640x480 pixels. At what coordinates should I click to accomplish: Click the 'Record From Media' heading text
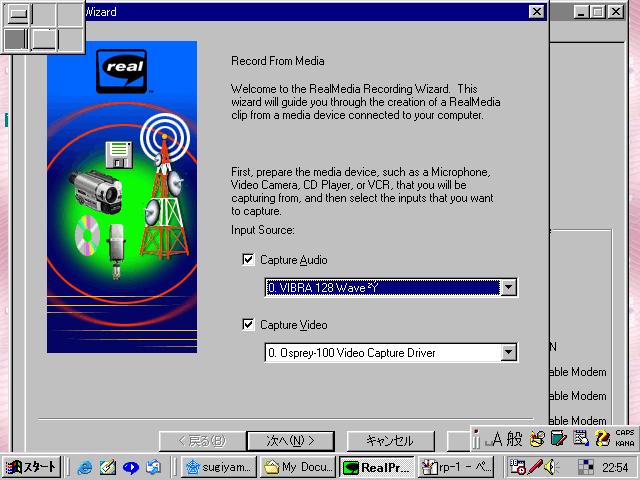coord(278,61)
